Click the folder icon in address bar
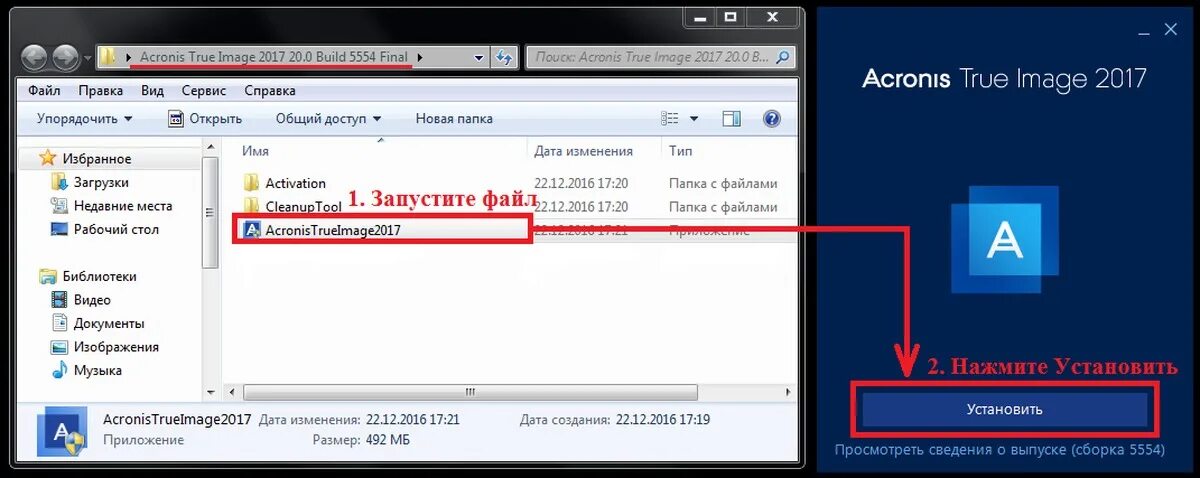Viewport: 1200px width, 478px height. (x=110, y=58)
